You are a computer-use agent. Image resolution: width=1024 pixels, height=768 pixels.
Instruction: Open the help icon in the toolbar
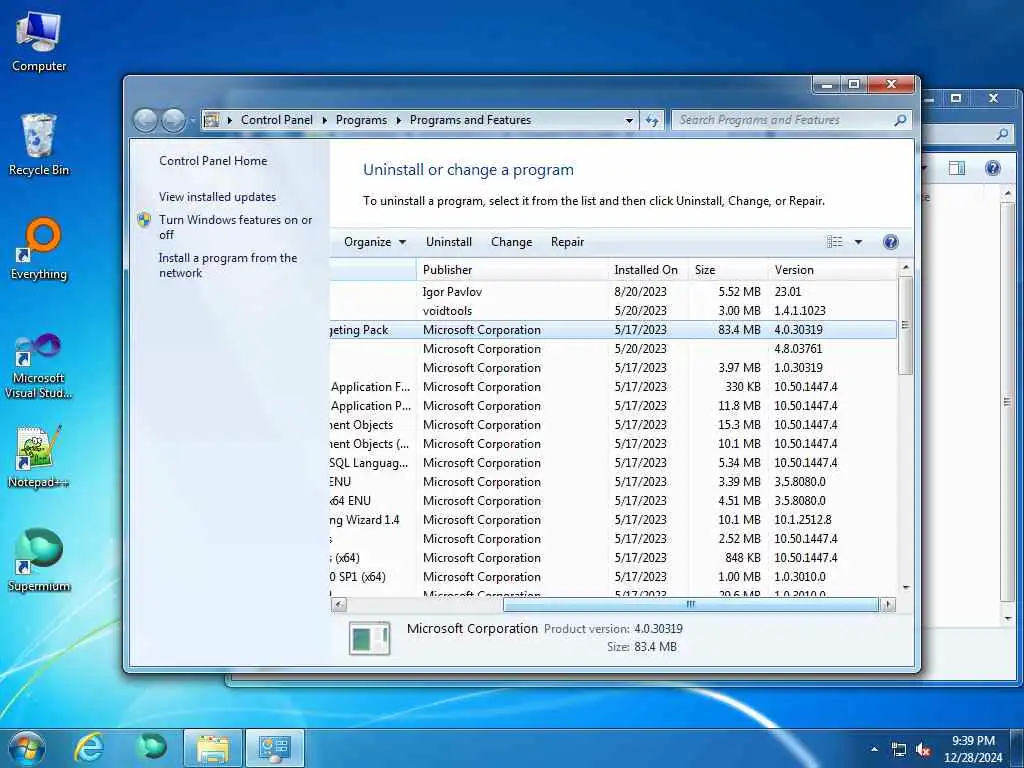pyautogui.click(x=890, y=242)
